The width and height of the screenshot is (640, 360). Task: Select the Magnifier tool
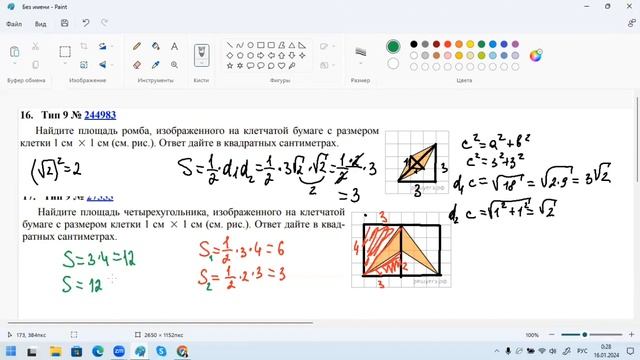pyautogui.click(x=174, y=64)
